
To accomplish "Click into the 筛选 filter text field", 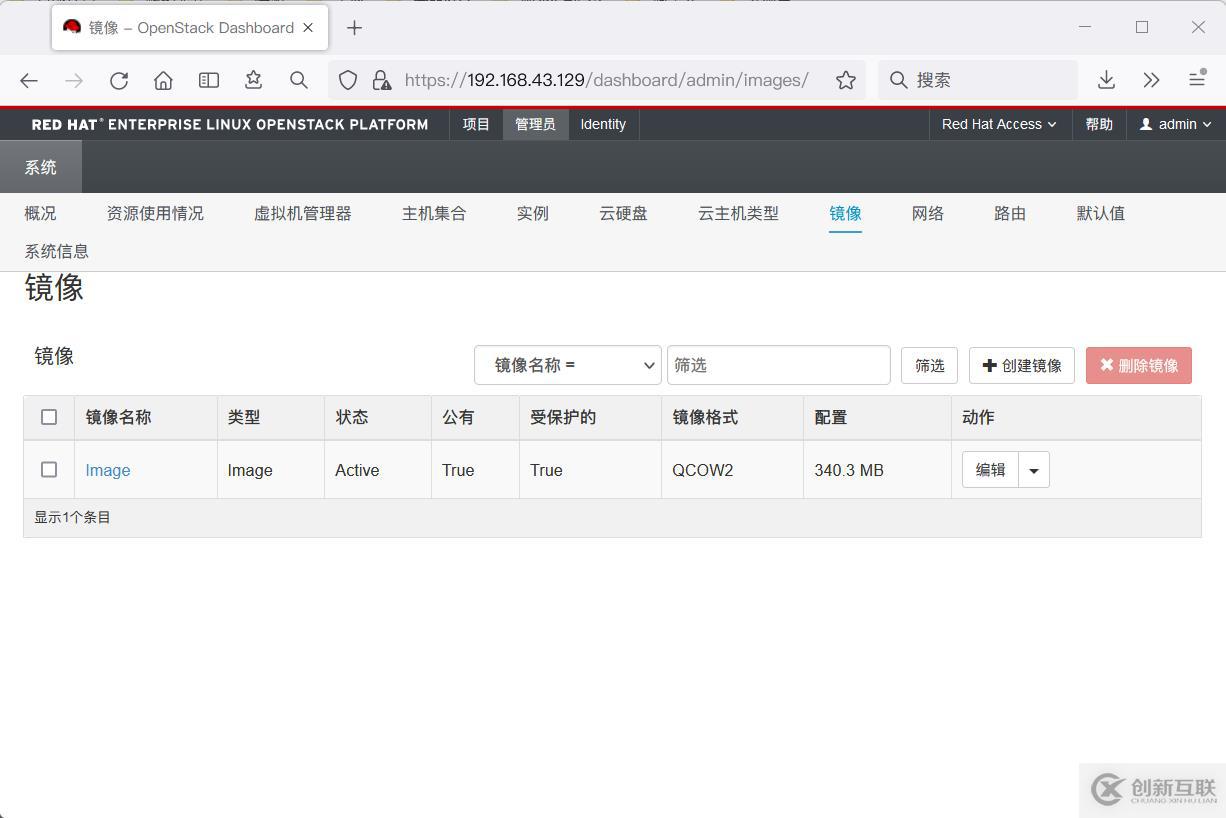I will 778,365.
